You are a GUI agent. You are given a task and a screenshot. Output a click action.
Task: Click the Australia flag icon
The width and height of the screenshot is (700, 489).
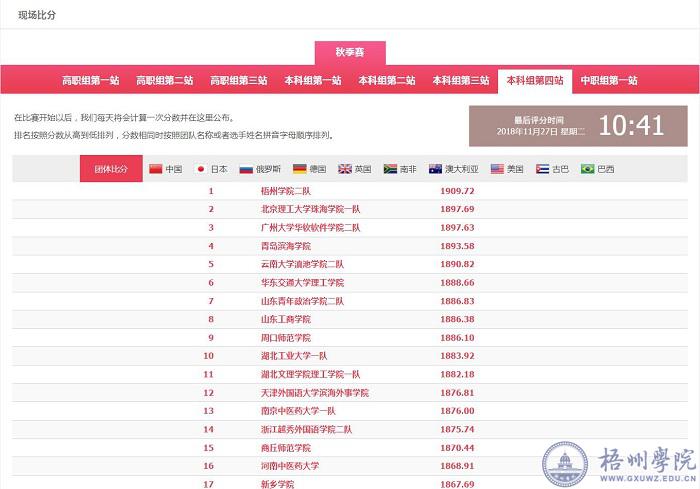click(x=436, y=169)
